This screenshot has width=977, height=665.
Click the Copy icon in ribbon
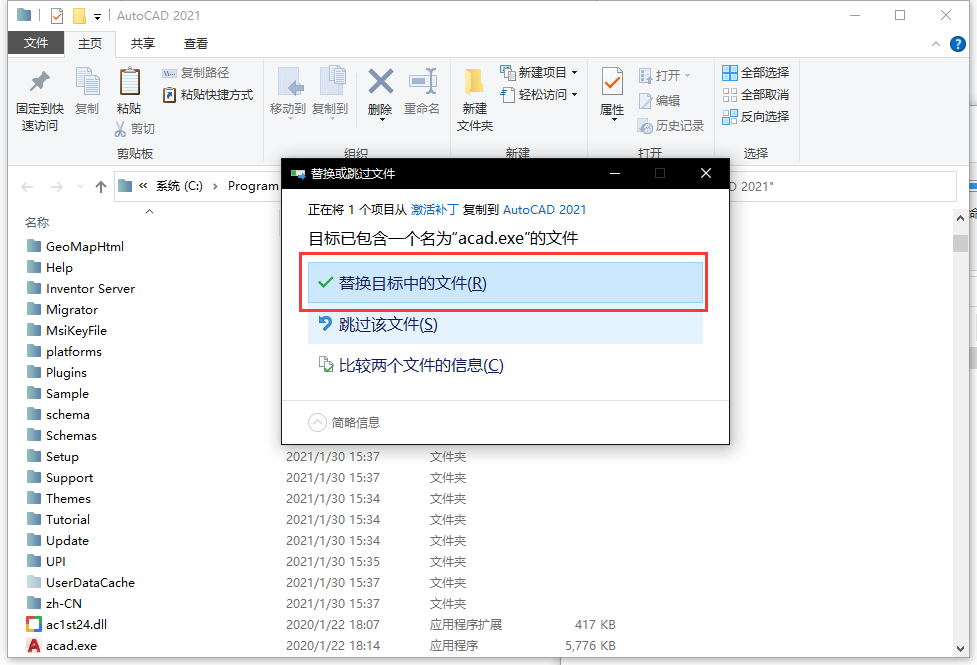87,83
